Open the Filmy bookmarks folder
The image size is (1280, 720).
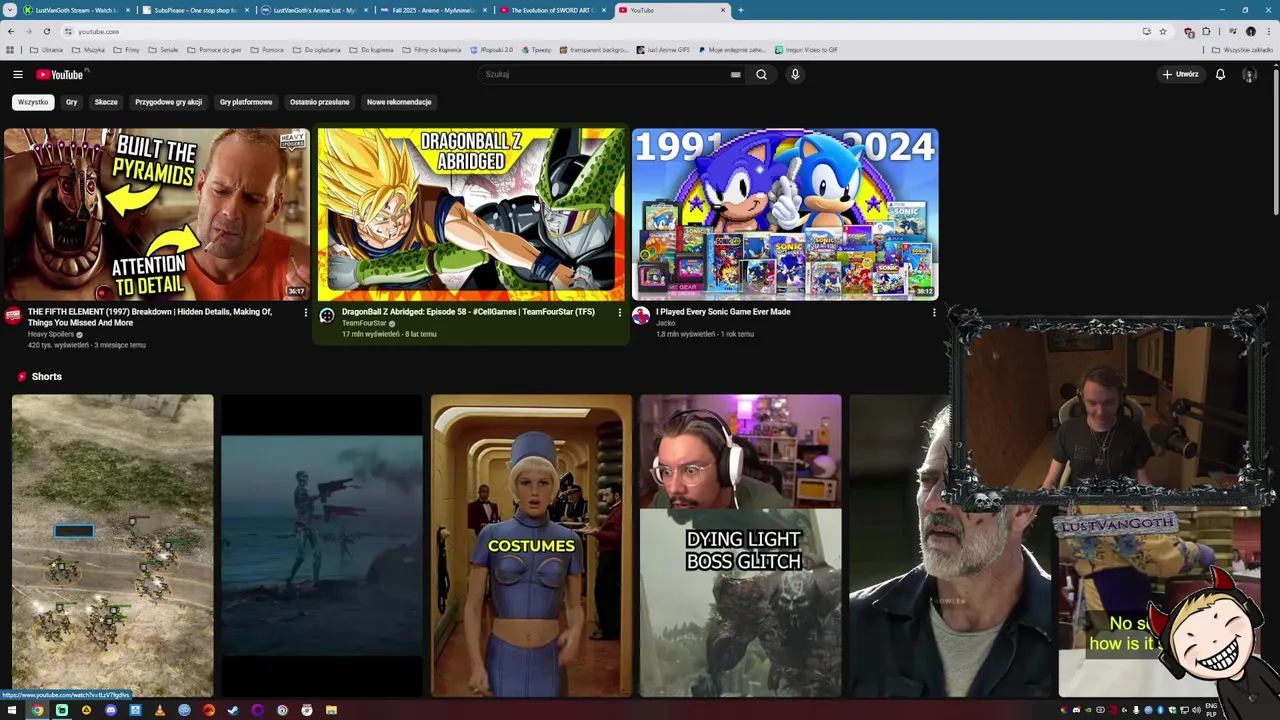pyautogui.click(x=127, y=50)
